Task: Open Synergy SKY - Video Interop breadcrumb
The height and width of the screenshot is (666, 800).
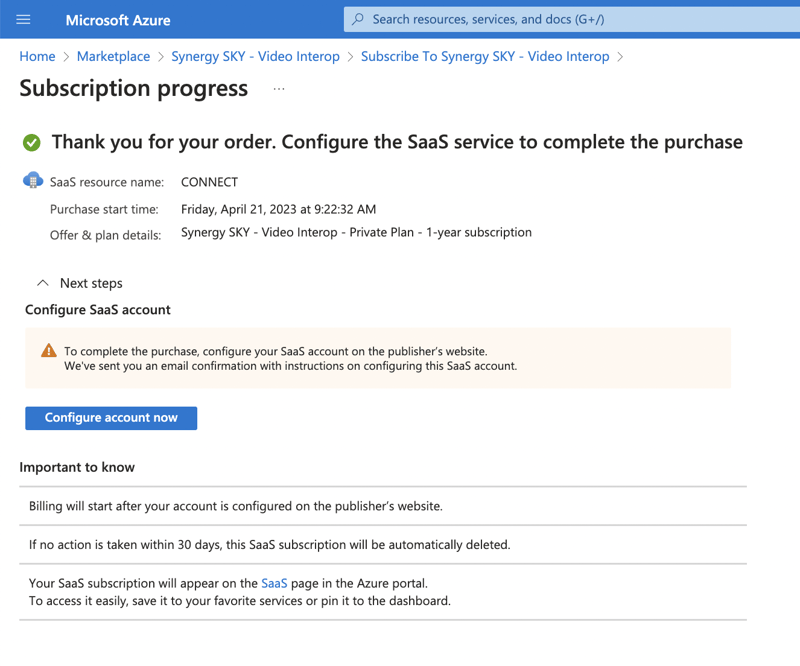Action: click(256, 56)
